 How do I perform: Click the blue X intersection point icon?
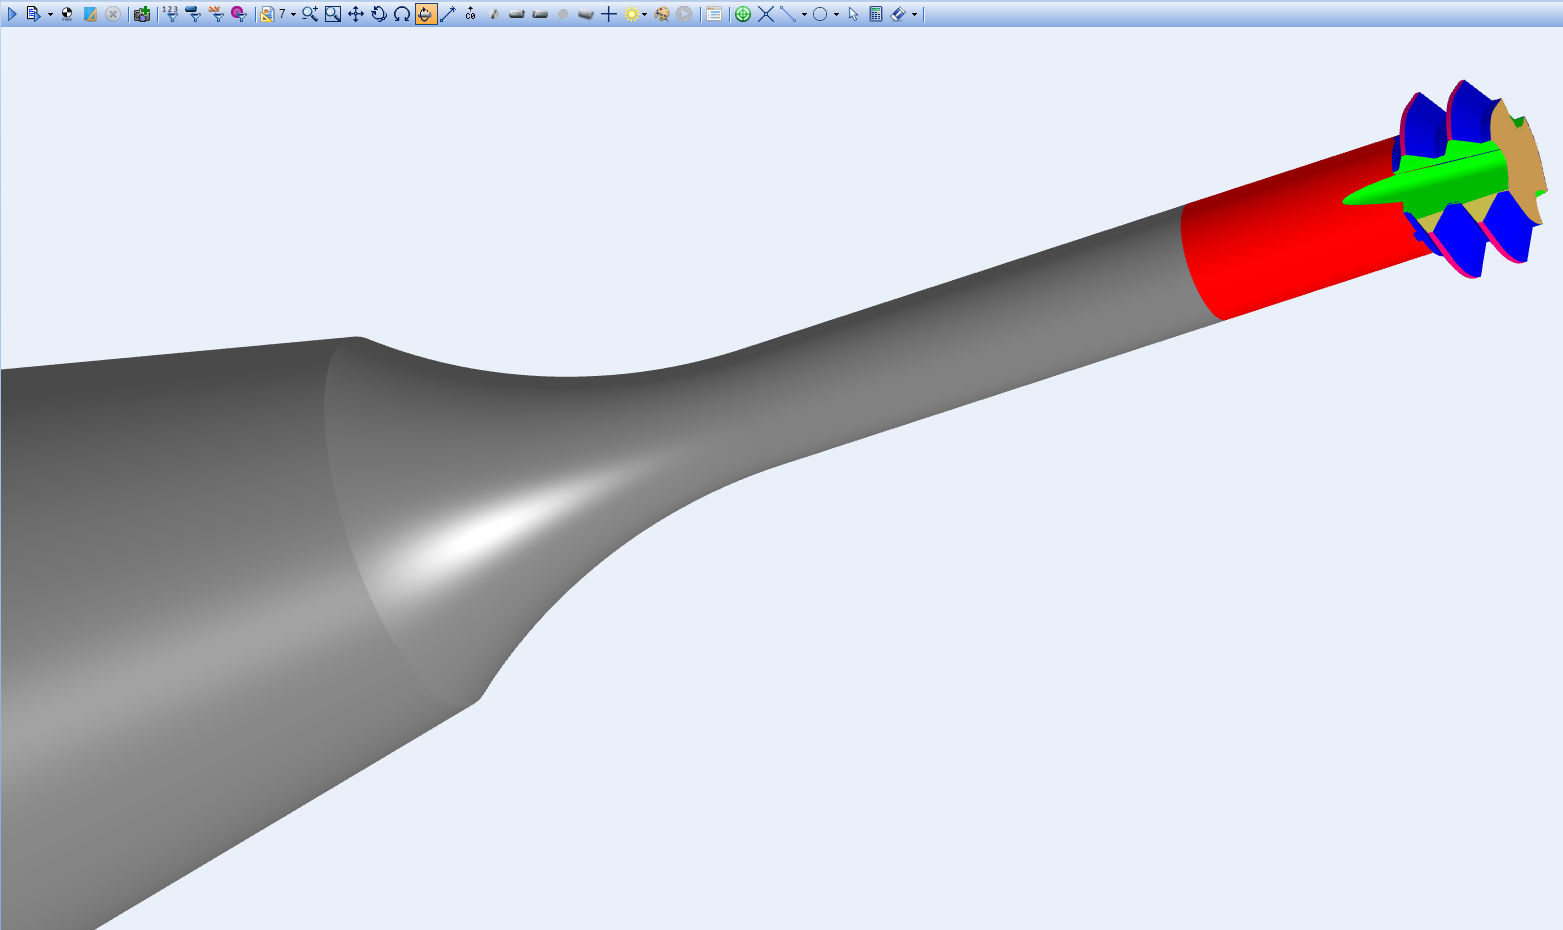click(766, 14)
